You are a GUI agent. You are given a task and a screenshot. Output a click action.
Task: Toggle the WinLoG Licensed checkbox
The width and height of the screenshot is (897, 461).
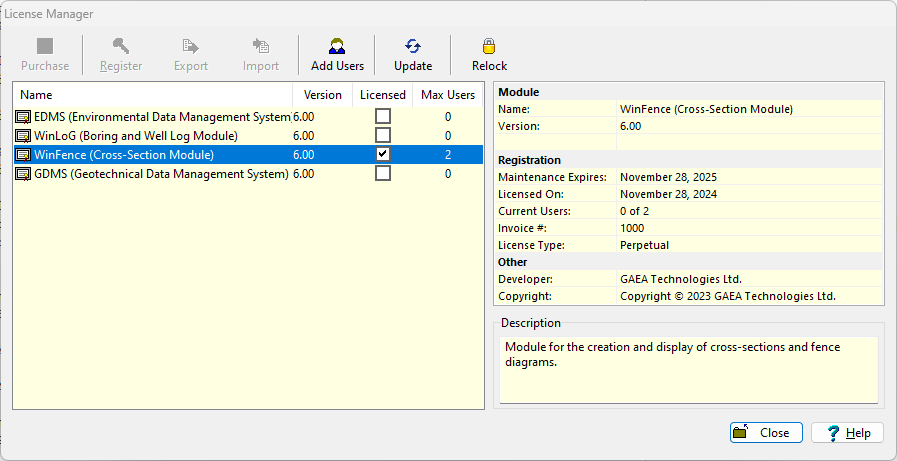[383, 136]
